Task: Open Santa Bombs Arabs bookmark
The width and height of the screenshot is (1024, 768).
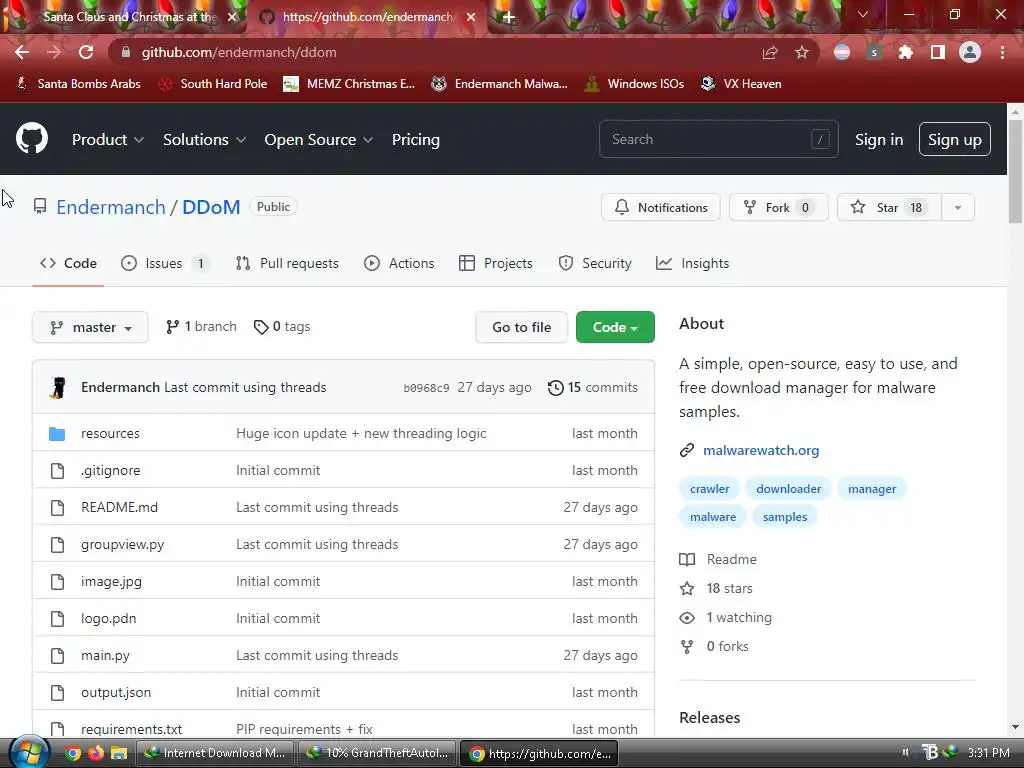Action: pyautogui.click(x=78, y=84)
